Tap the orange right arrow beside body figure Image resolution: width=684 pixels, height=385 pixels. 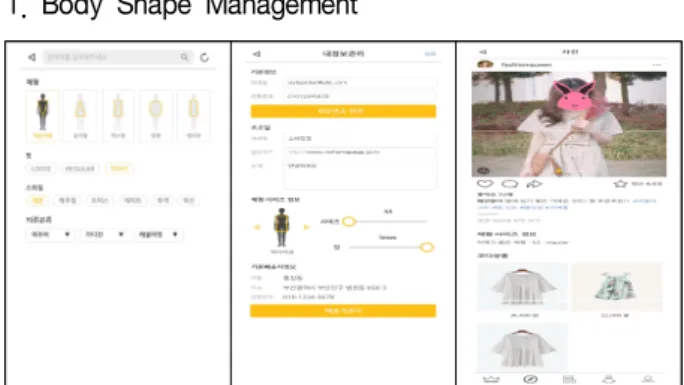pyautogui.click(x=307, y=227)
